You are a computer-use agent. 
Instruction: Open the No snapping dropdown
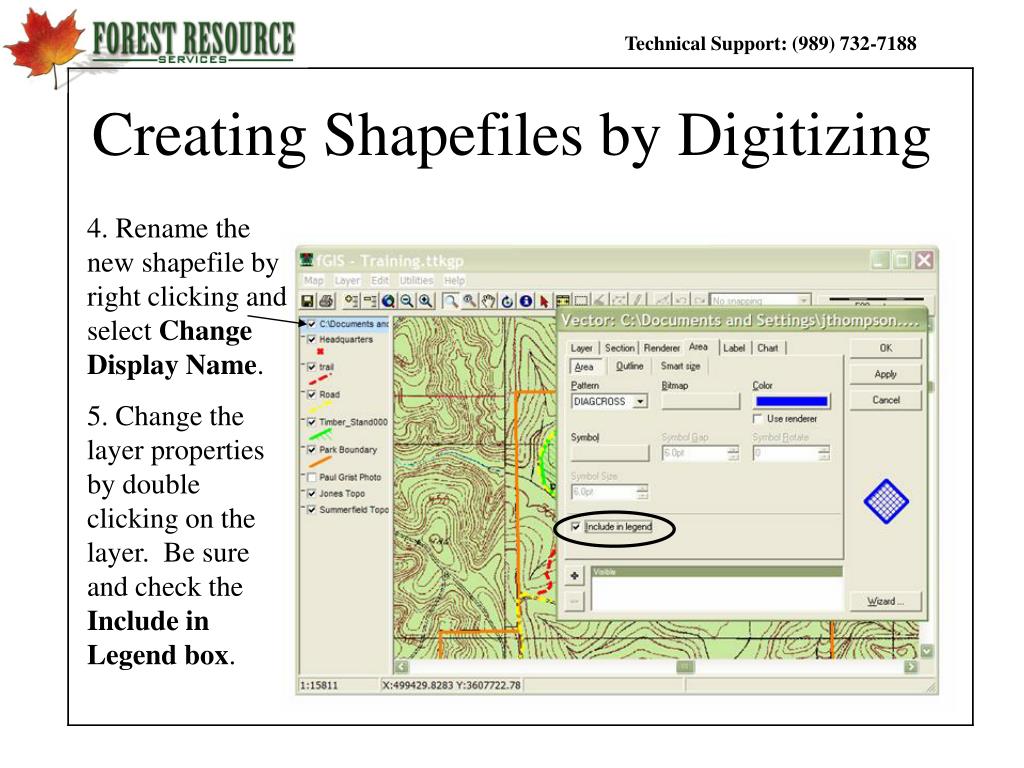click(x=805, y=301)
